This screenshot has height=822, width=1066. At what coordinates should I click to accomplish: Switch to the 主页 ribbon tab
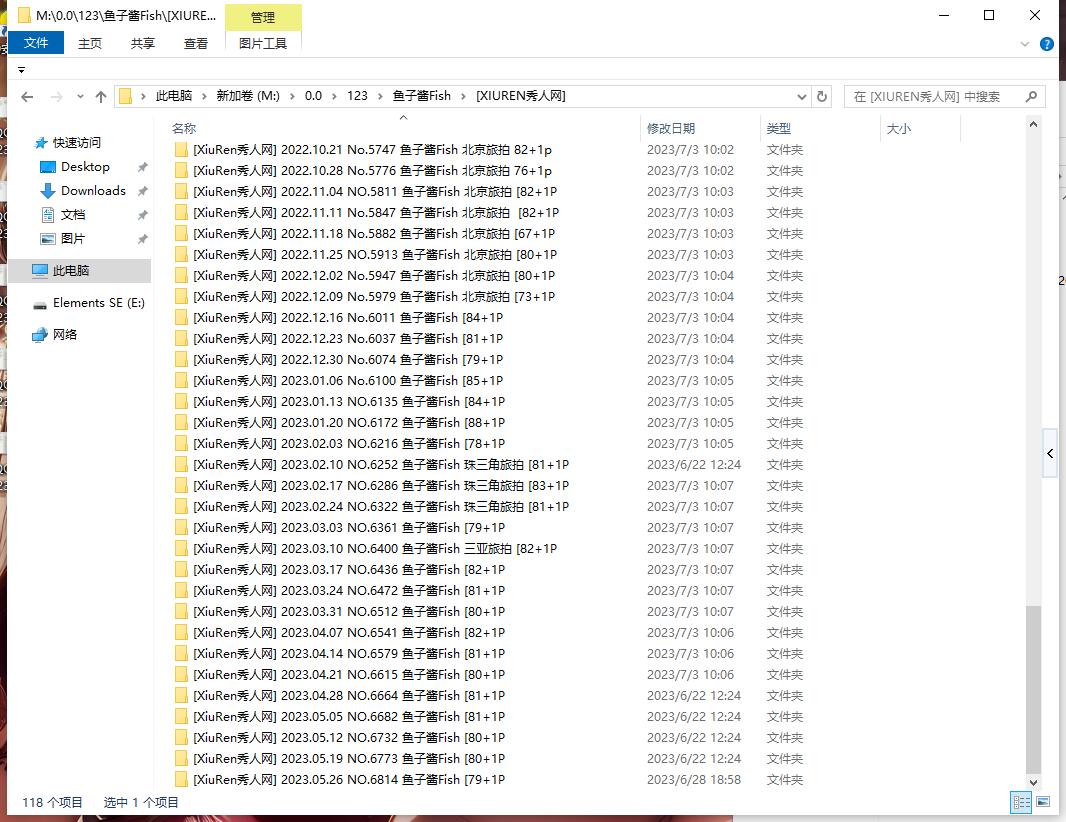[90, 43]
